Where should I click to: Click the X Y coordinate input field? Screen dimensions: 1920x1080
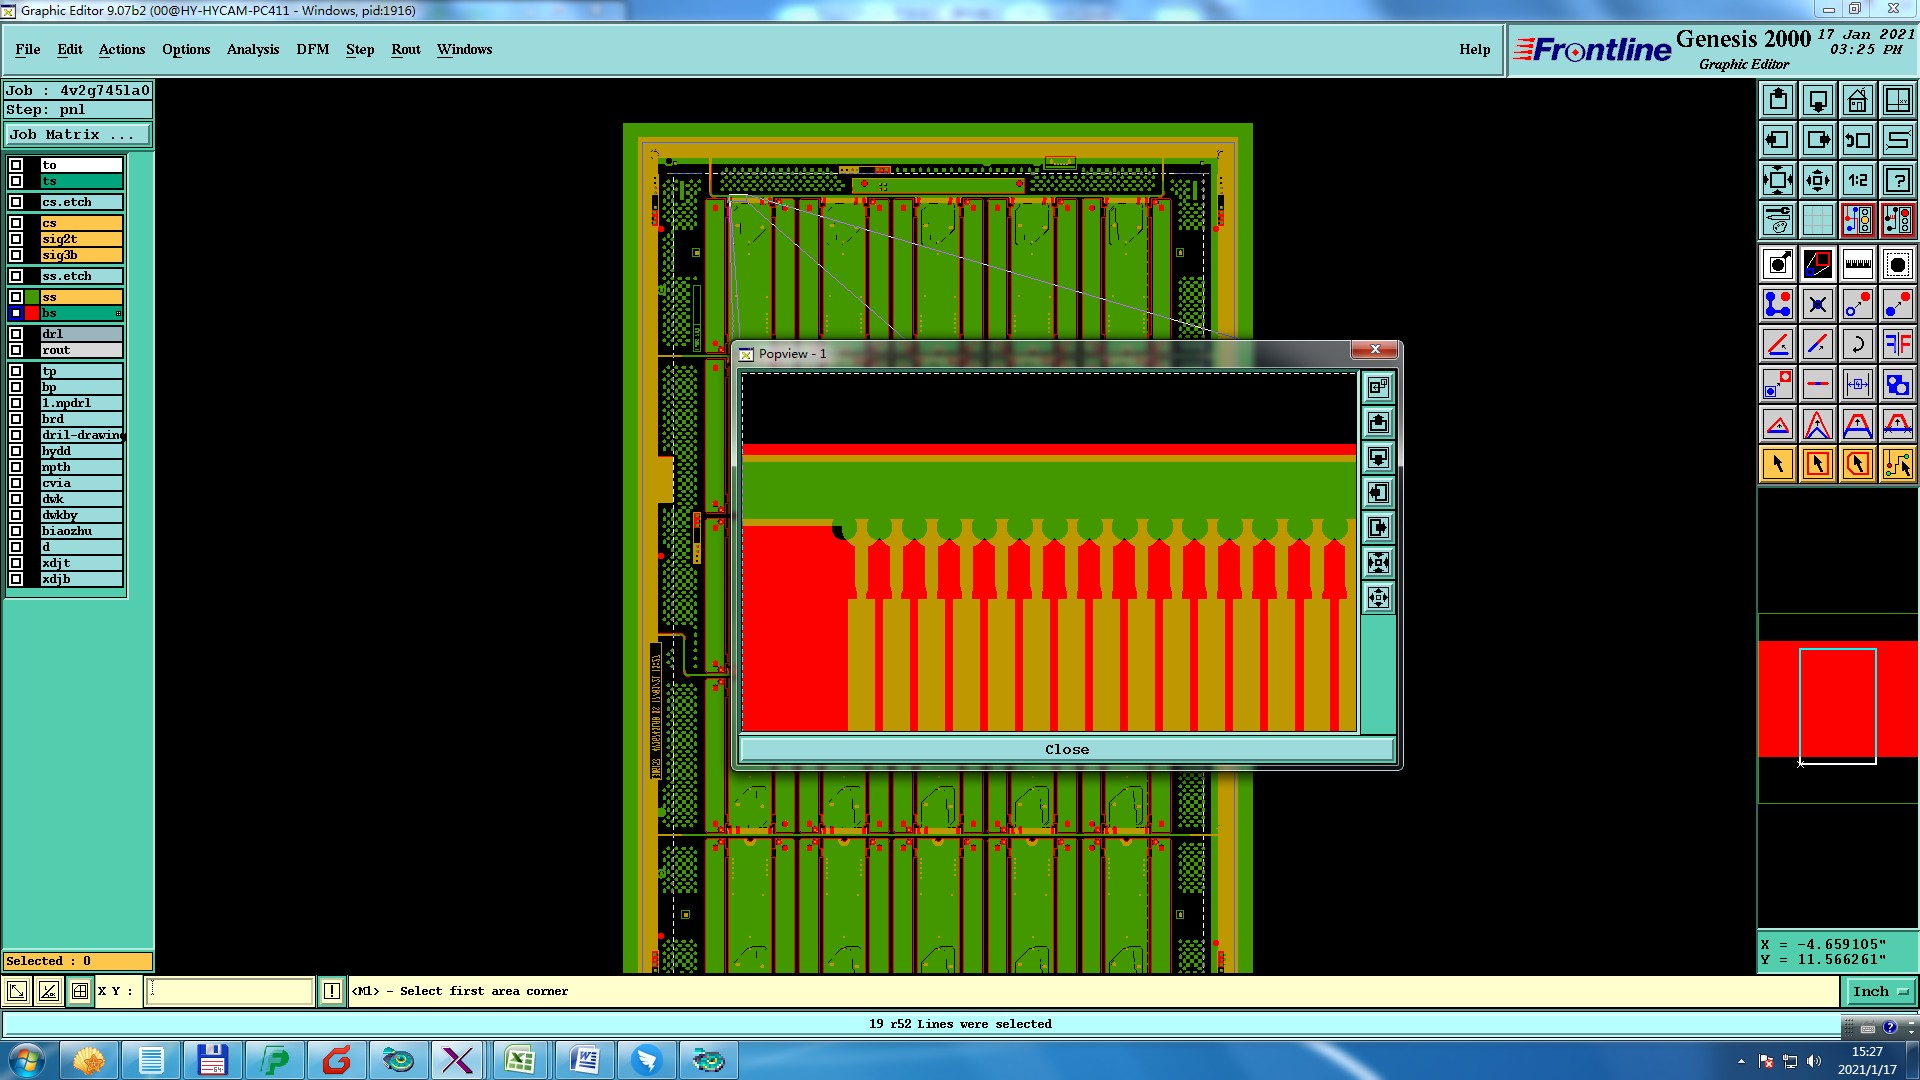tap(230, 991)
